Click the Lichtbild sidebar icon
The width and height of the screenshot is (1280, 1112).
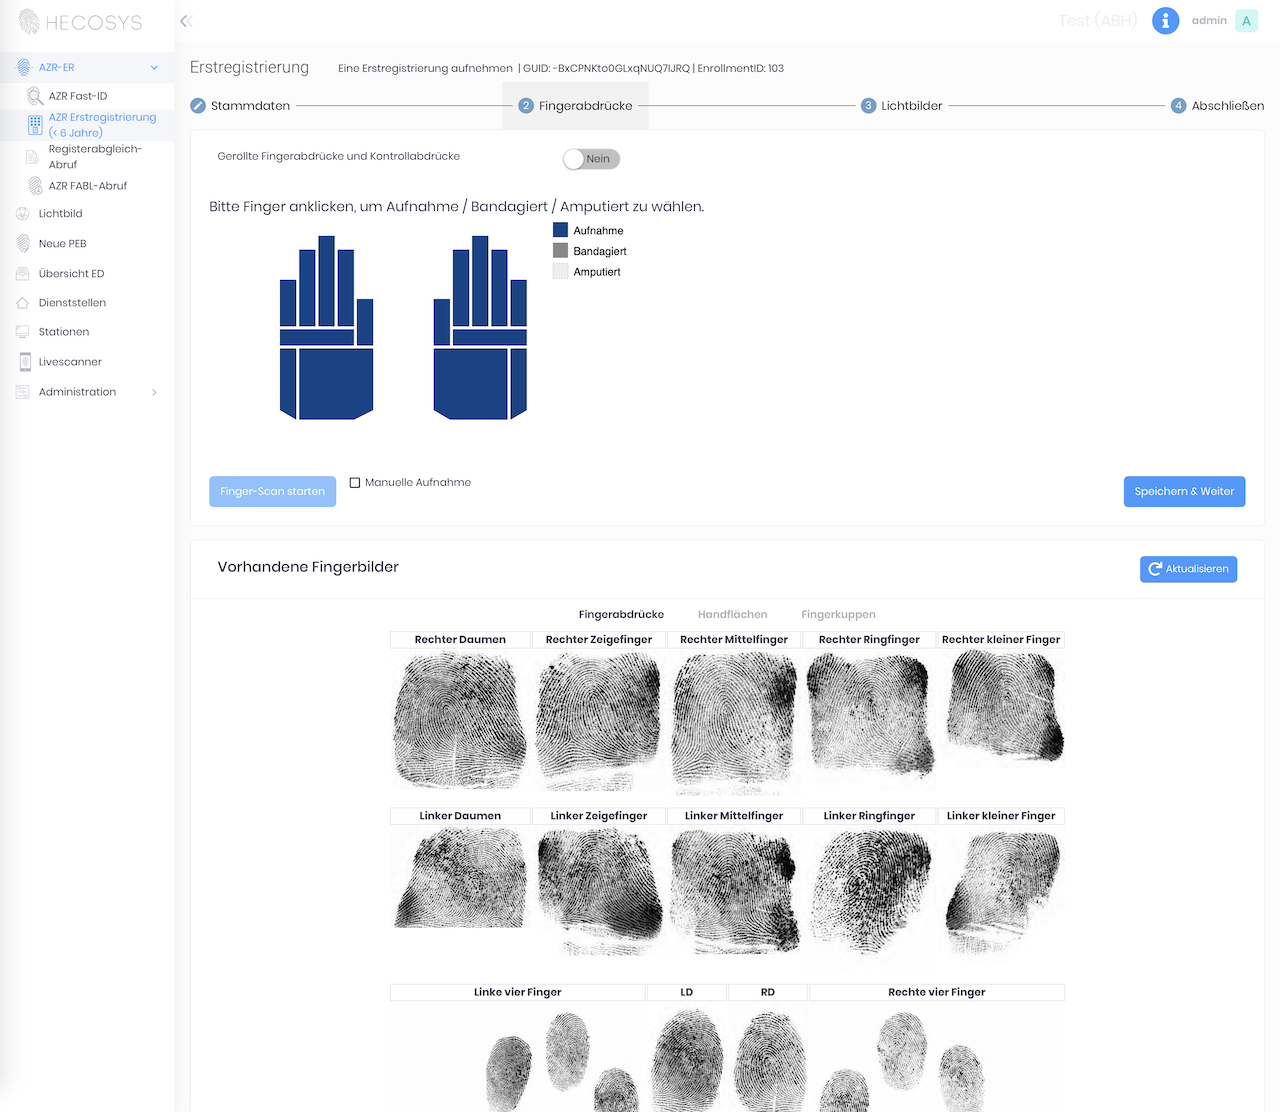tap(23, 214)
